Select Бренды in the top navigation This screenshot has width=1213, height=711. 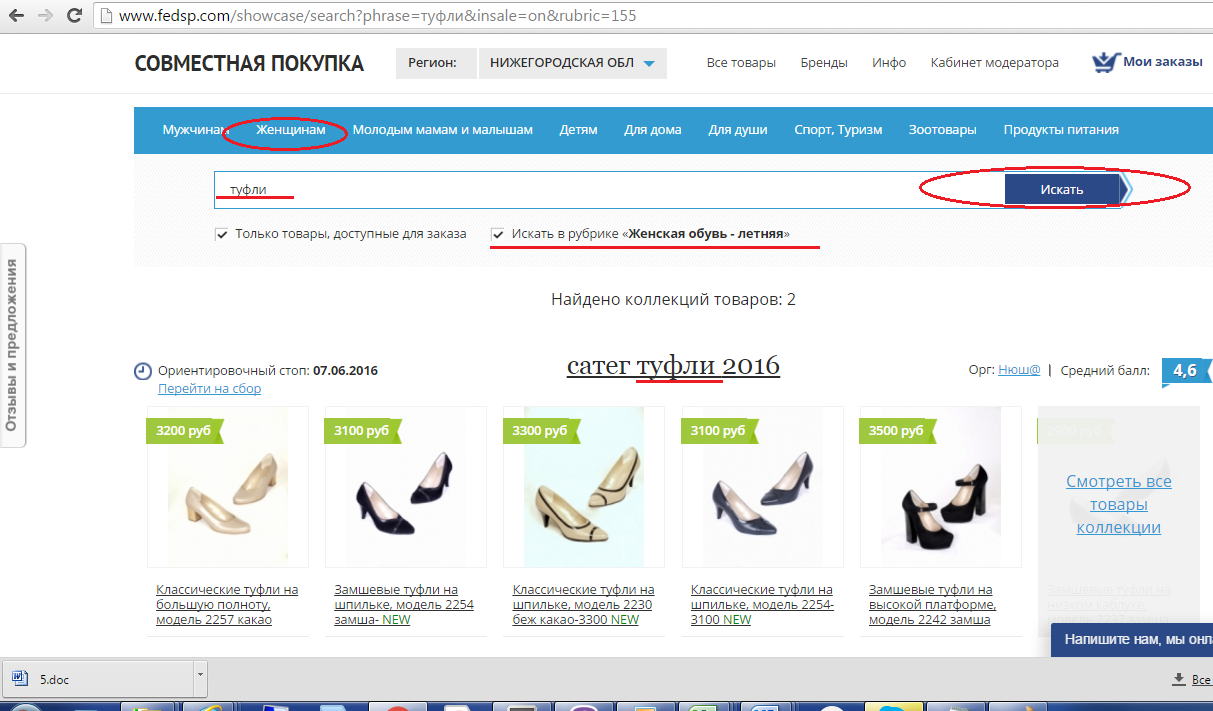pyautogui.click(x=824, y=63)
